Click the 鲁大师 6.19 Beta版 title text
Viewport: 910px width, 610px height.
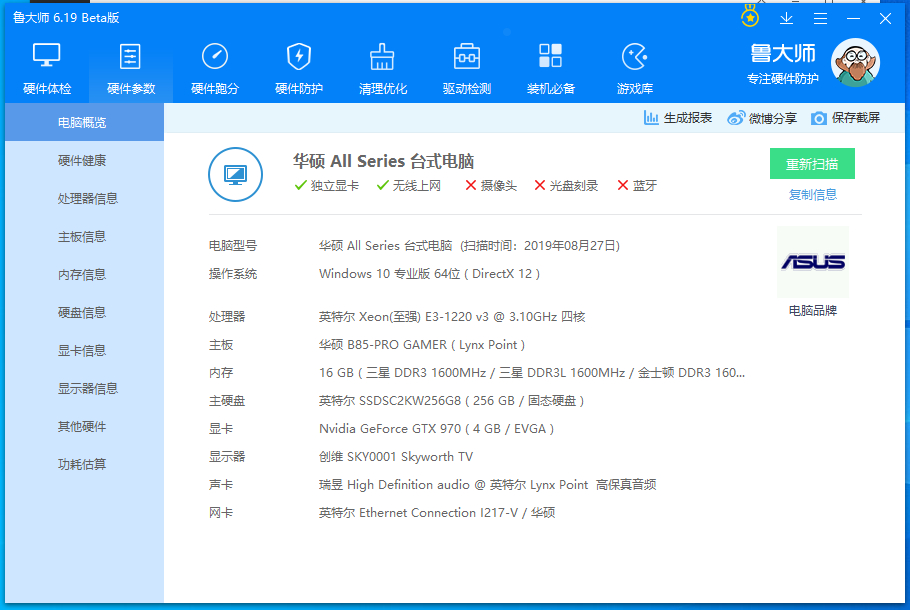point(66,18)
